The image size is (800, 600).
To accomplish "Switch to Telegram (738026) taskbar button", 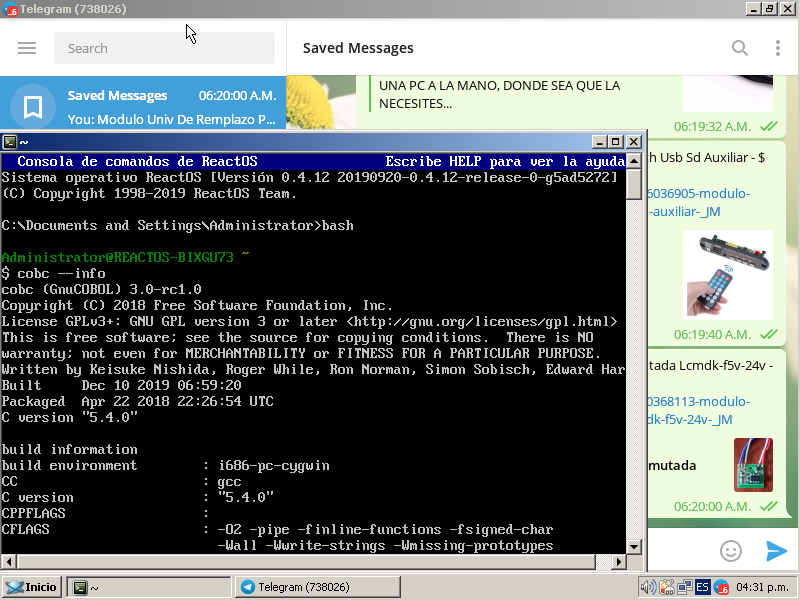I will tap(317, 587).
